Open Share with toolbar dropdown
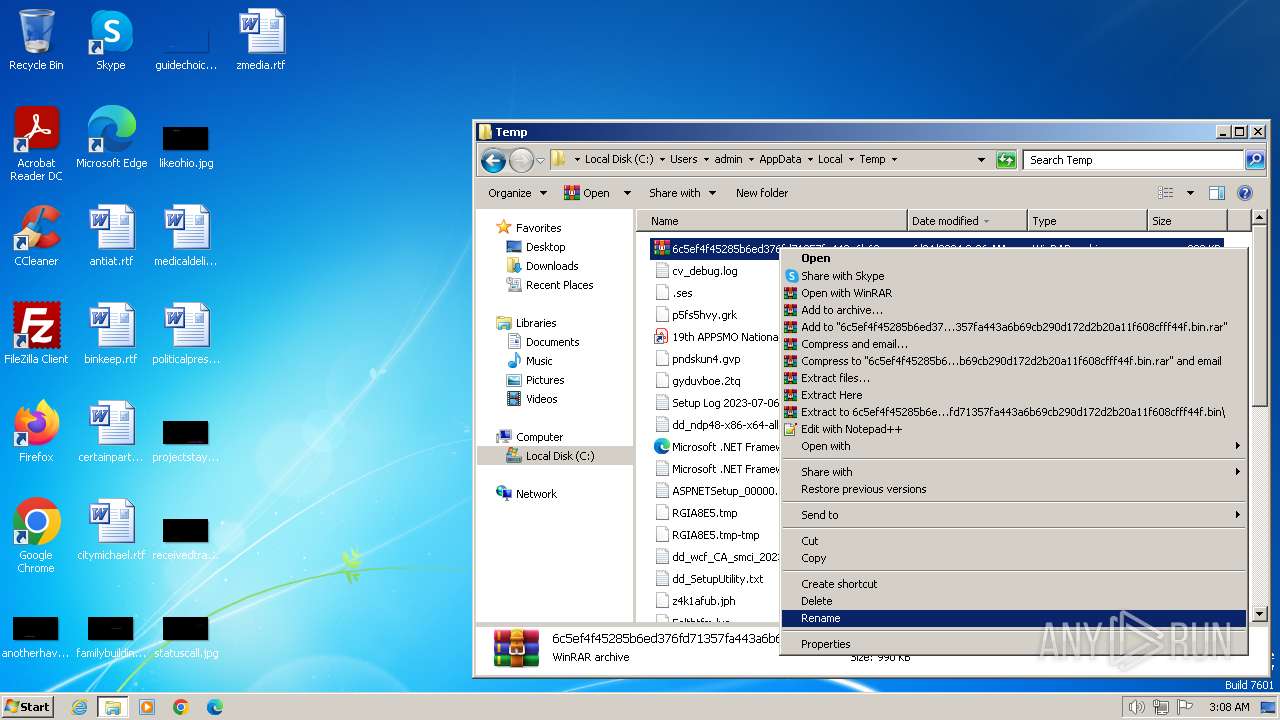Screen dimensions: 1280x720 pyautogui.click(x=682, y=193)
